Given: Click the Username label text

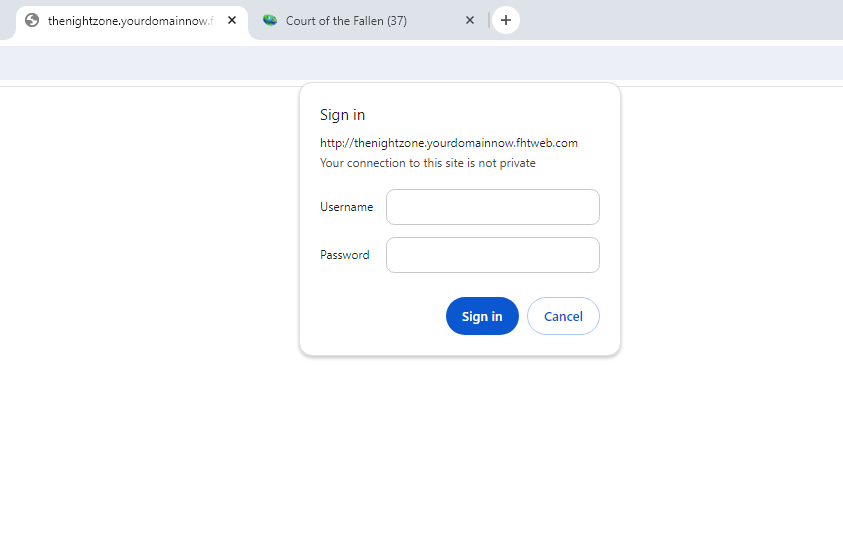Looking at the screenshot, I should coord(346,207).
